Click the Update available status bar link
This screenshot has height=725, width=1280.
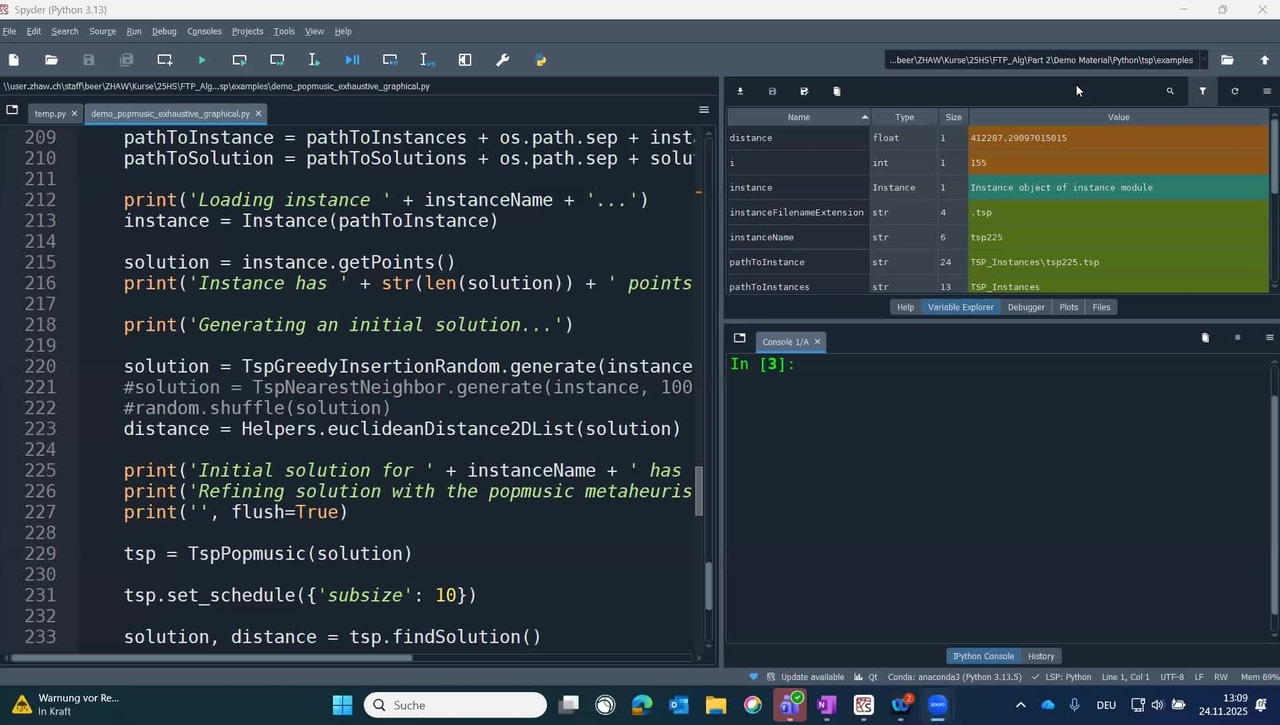point(811,677)
